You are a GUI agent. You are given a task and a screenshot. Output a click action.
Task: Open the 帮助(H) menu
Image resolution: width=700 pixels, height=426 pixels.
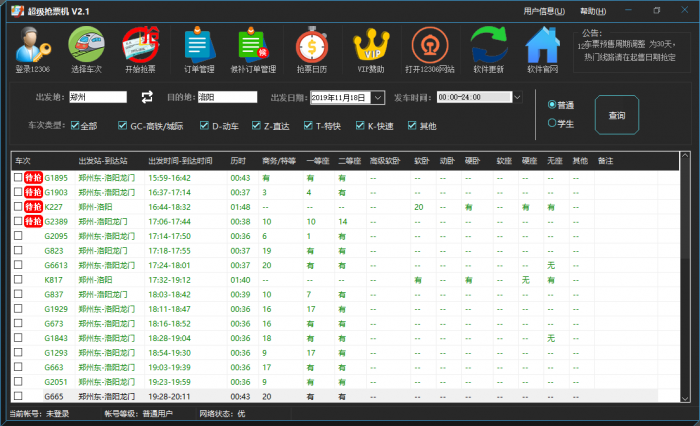593,11
